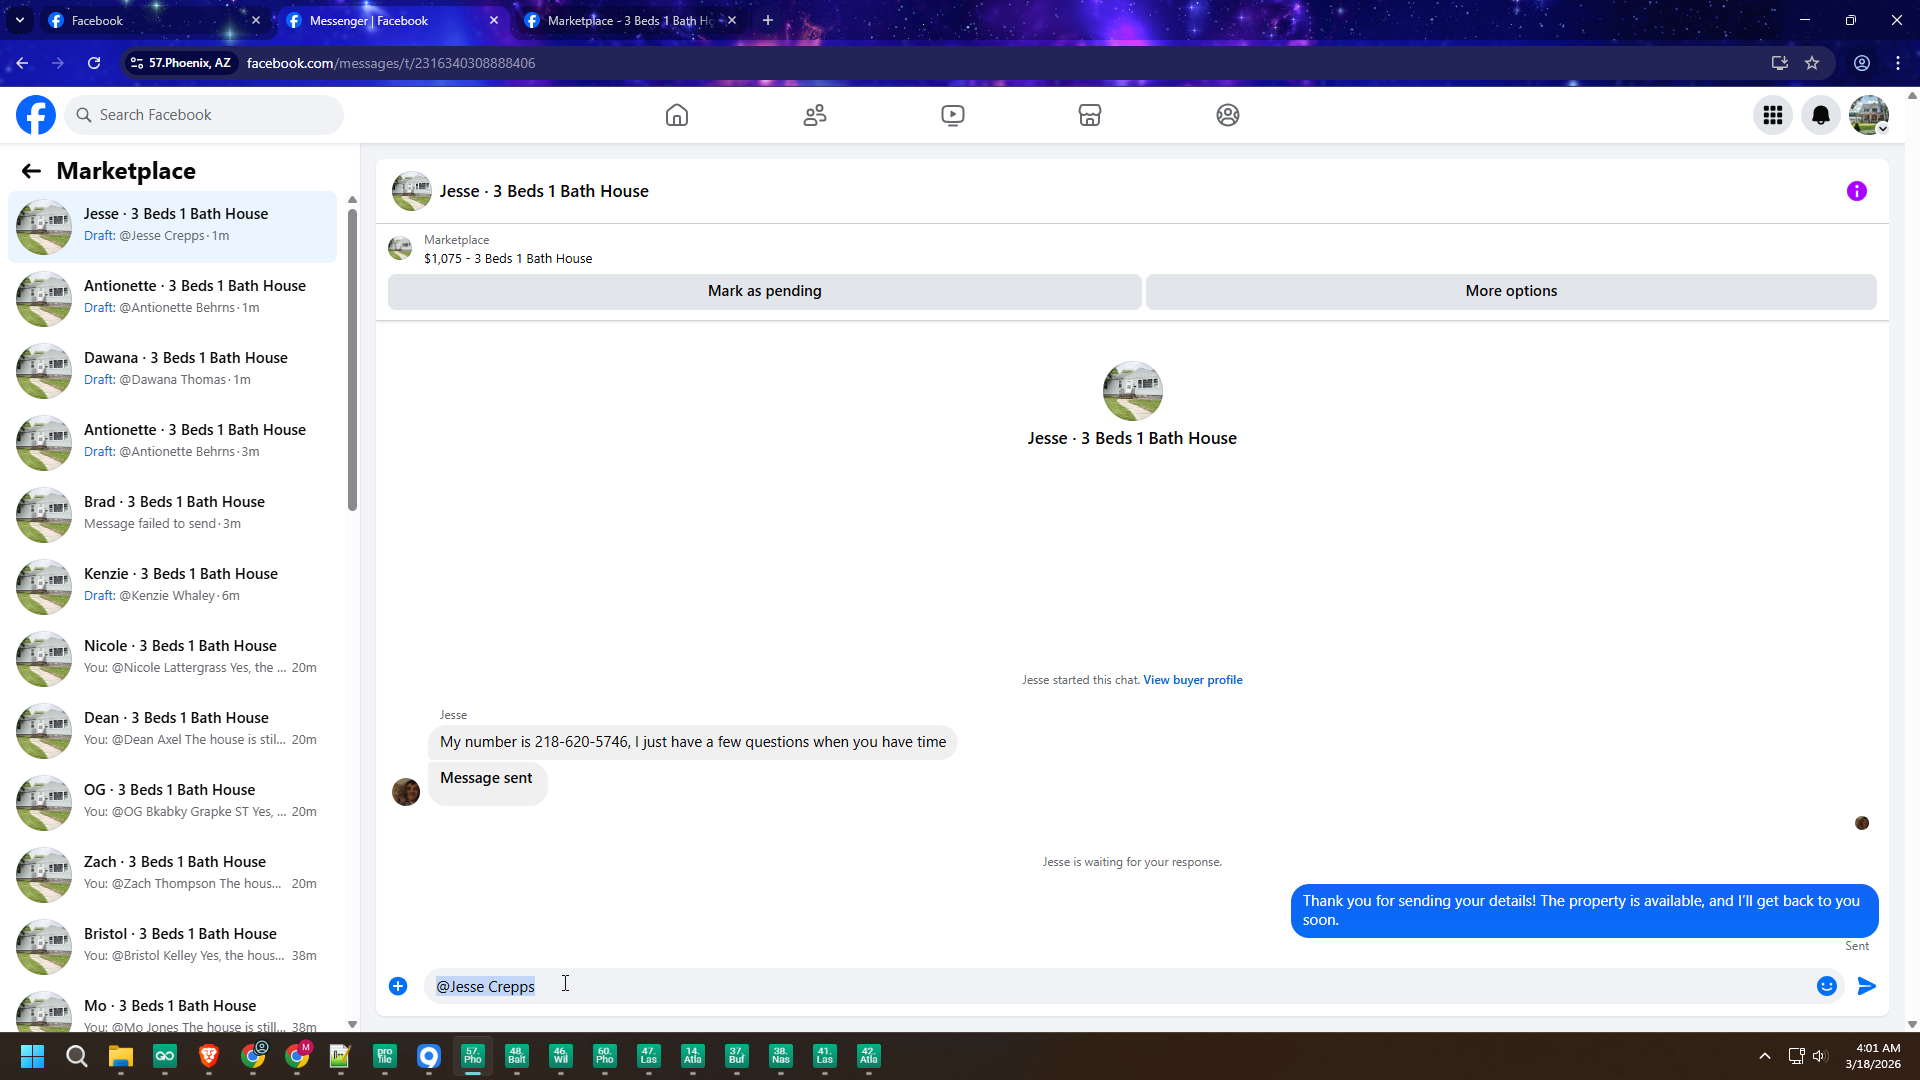
Task: Open Mo 3 Beds 1 Bath House chat
Action: pos(173,1008)
